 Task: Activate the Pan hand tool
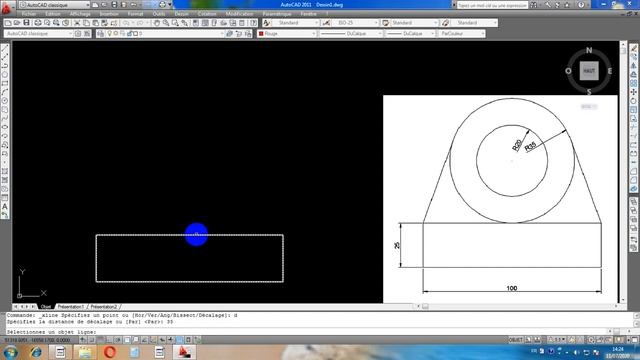click(157, 23)
